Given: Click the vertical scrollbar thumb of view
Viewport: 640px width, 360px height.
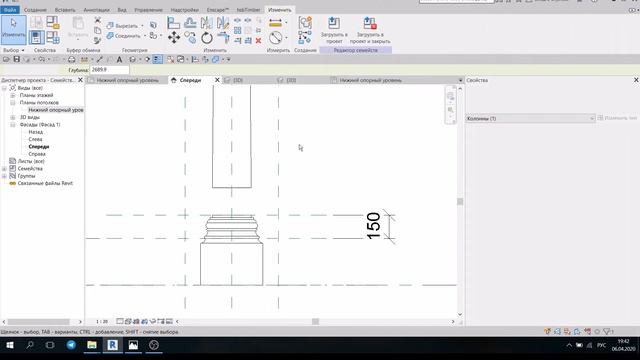Looking at the screenshot, I should (x=460, y=202).
